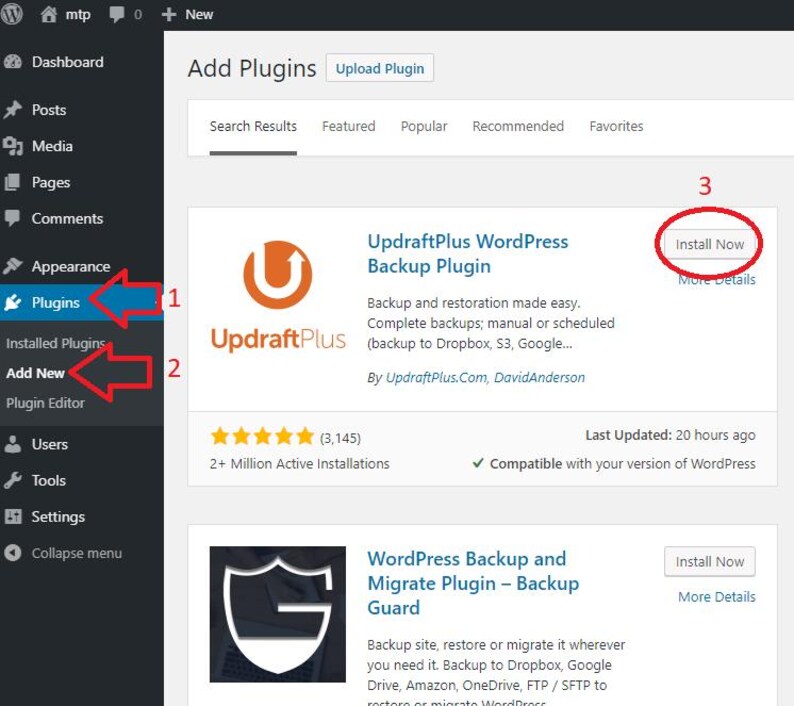Image resolution: width=794 pixels, height=706 pixels.
Task: Click the Media library icon
Action: [13, 146]
